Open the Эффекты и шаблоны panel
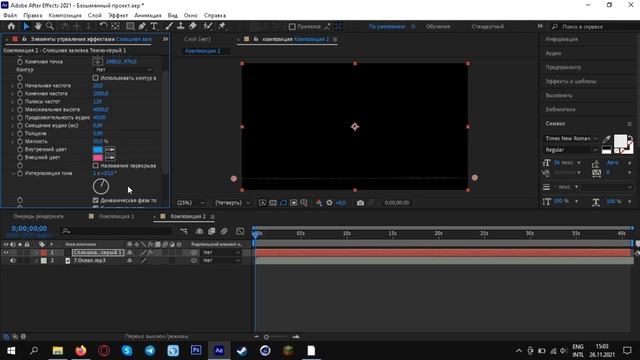 [571, 81]
